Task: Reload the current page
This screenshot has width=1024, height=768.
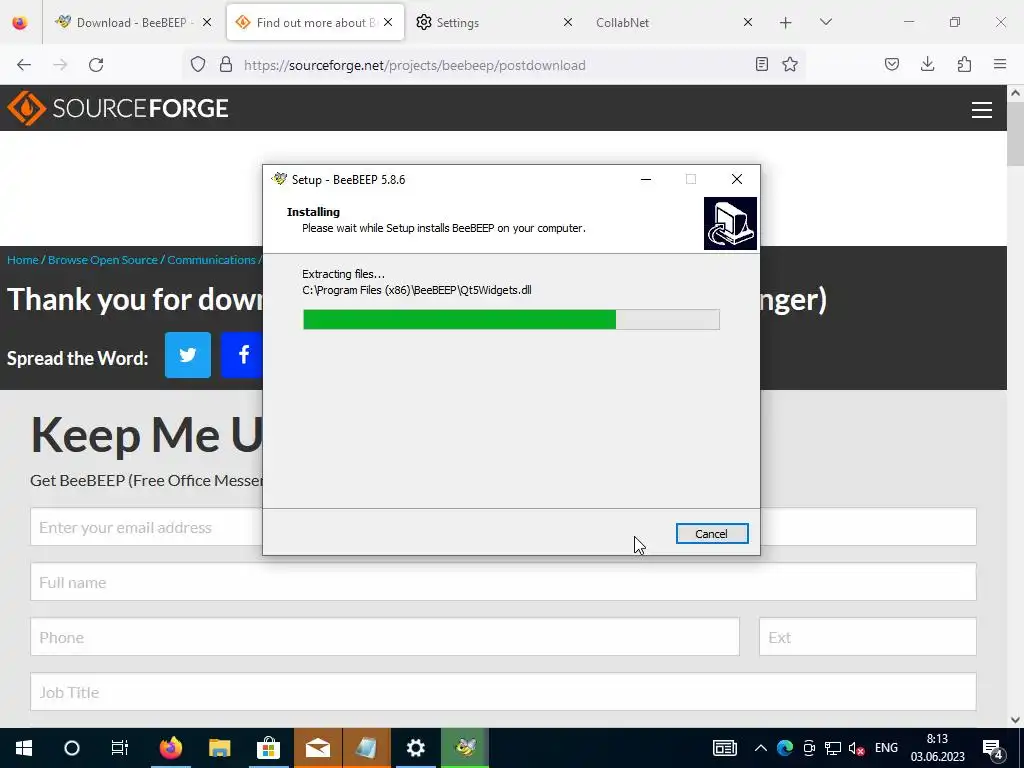Action: coord(96,65)
